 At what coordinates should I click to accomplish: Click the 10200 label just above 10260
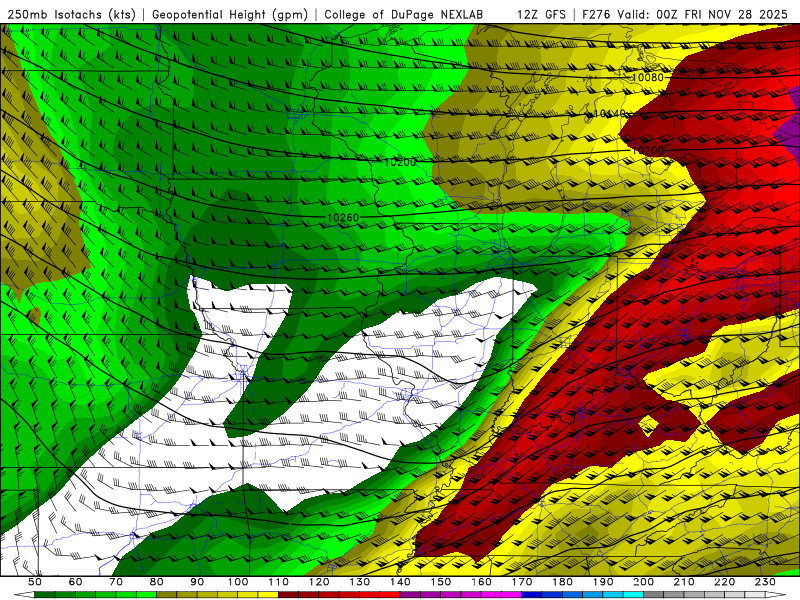[400, 162]
